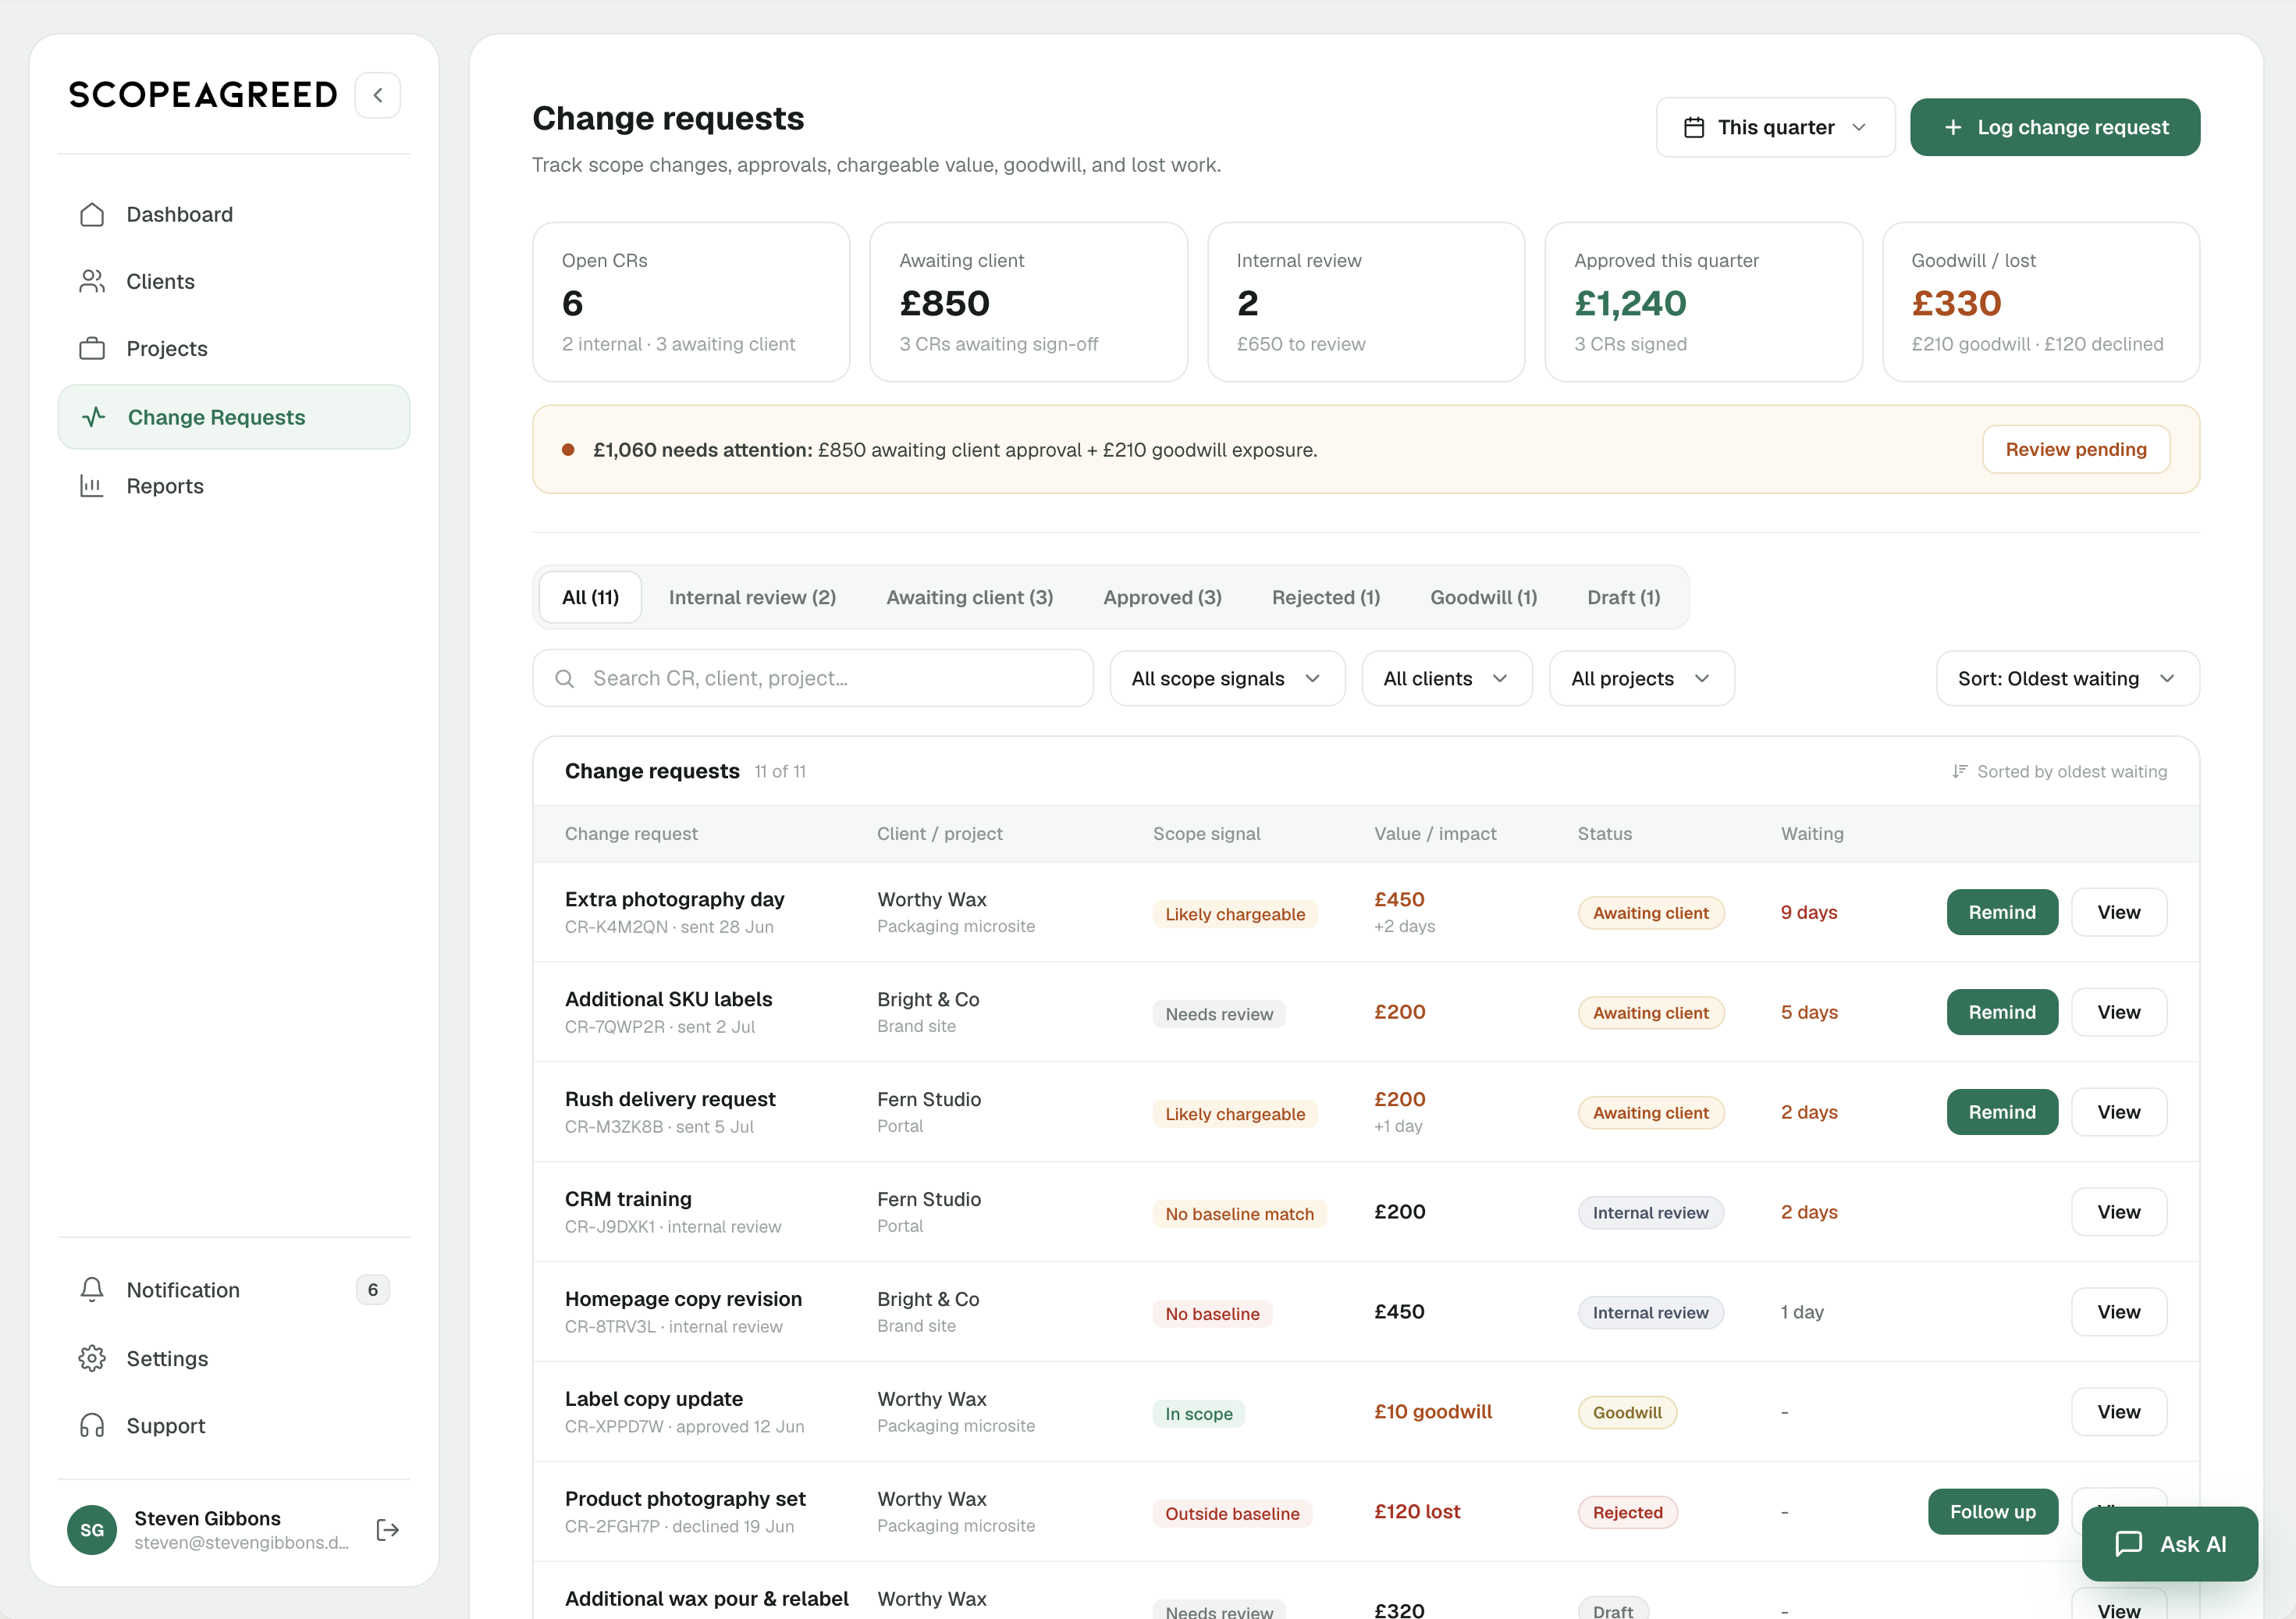
Task: Open the Ask AI chat
Action: tap(2169, 1543)
